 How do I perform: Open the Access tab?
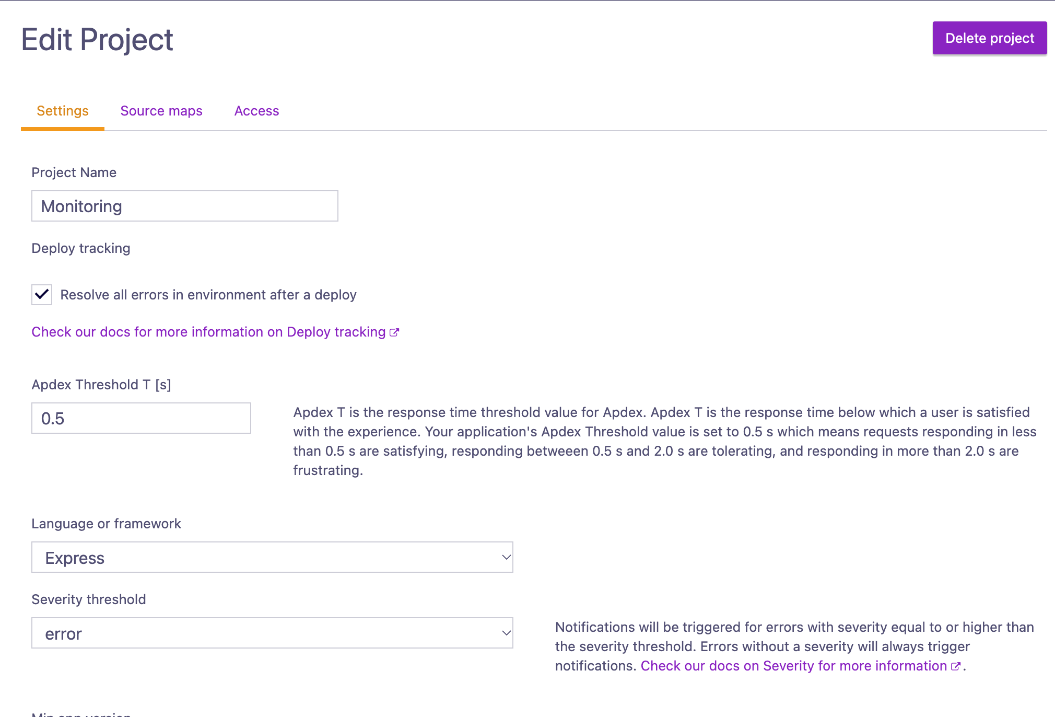(x=256, y=111)
